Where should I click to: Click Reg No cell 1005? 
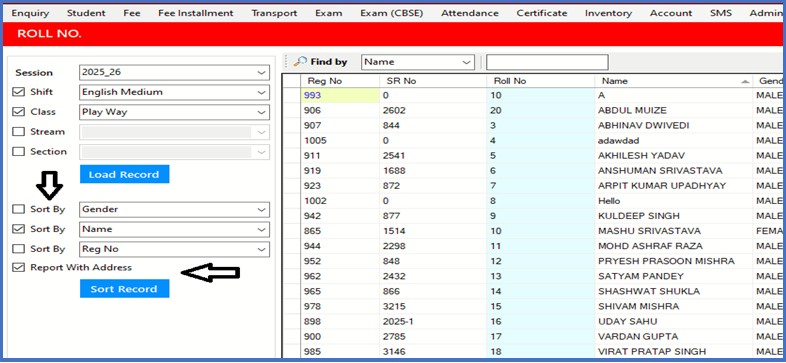(x=340, y=140)
